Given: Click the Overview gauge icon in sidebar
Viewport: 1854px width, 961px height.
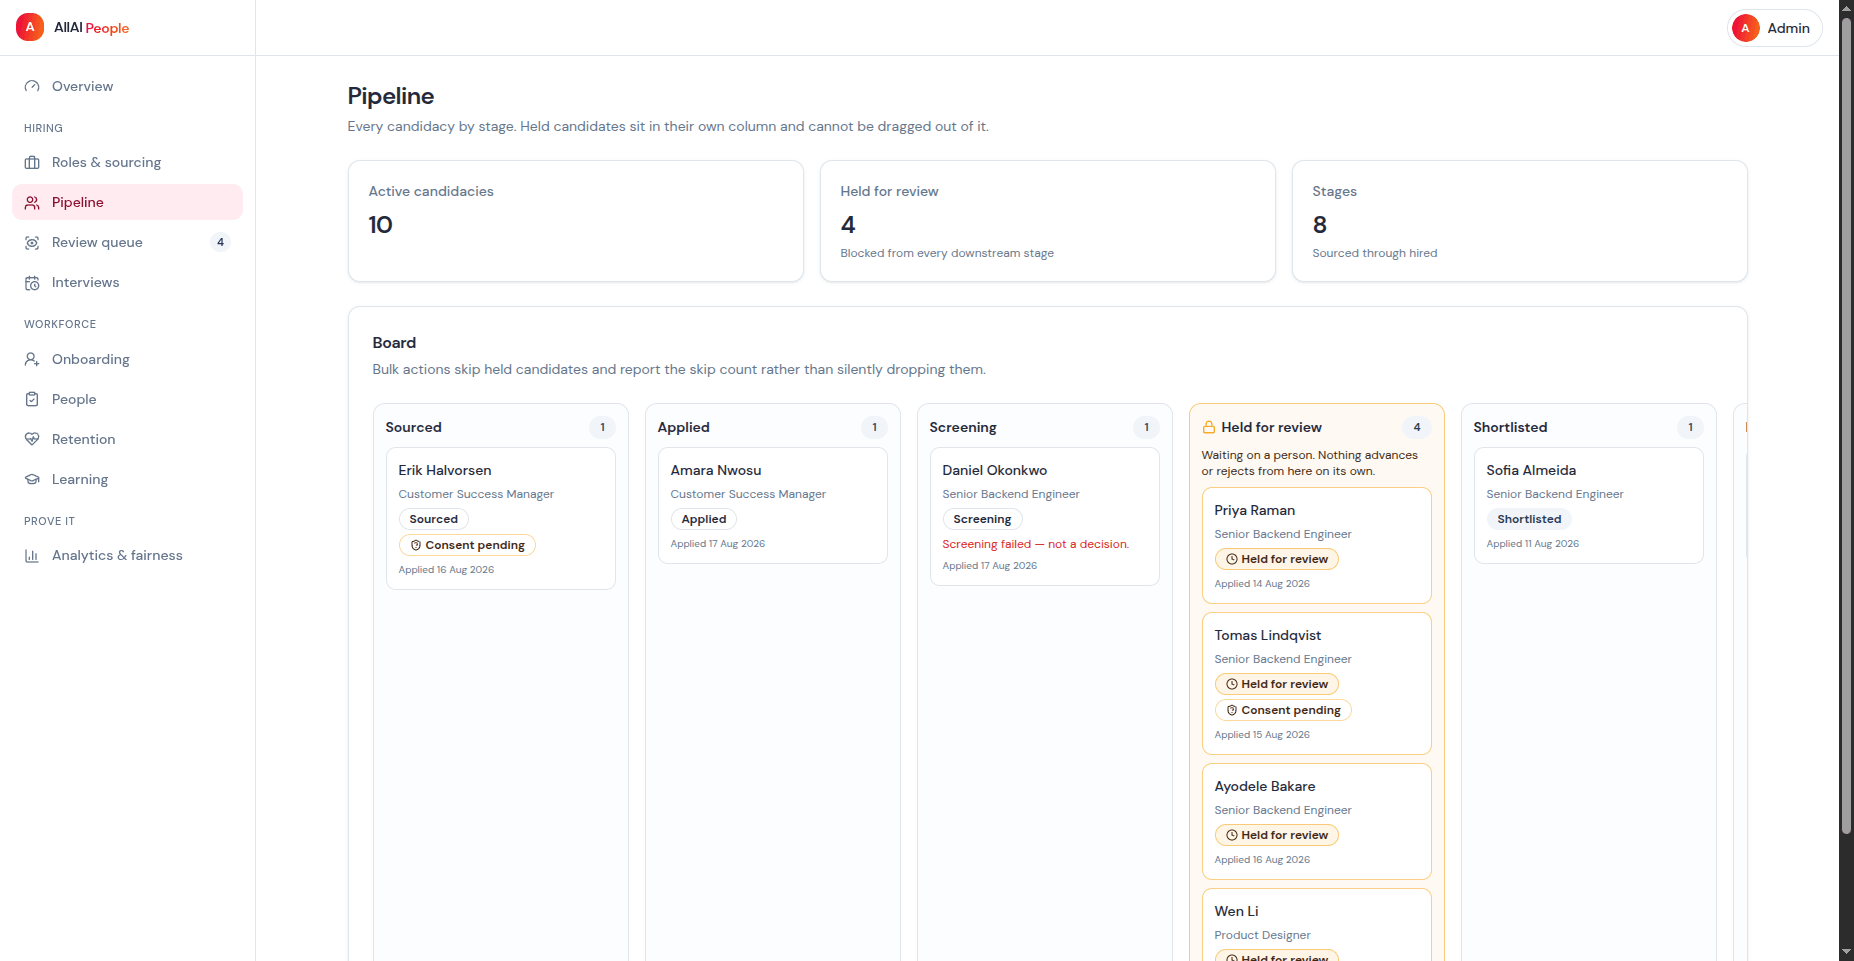Looking at the screenshot, I should (32, 86).
